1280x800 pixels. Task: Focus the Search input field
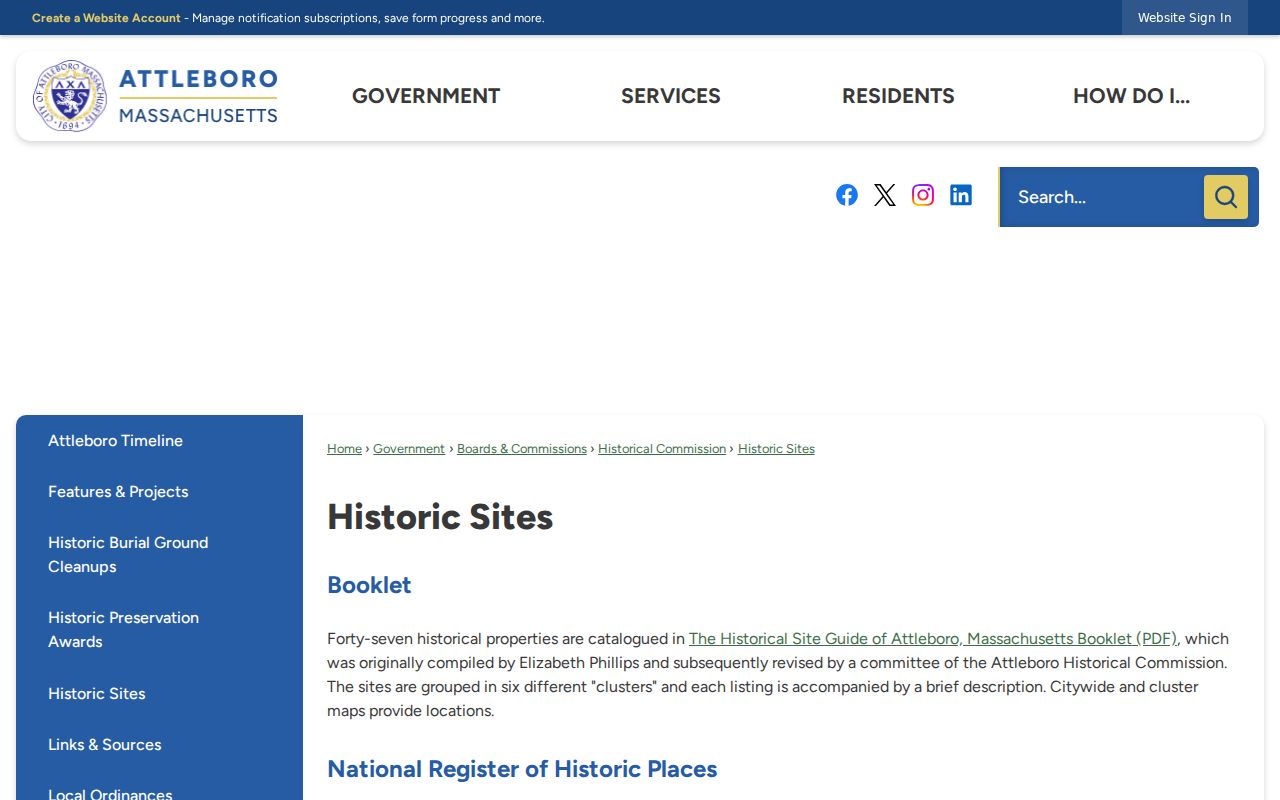click(1102, 197)
